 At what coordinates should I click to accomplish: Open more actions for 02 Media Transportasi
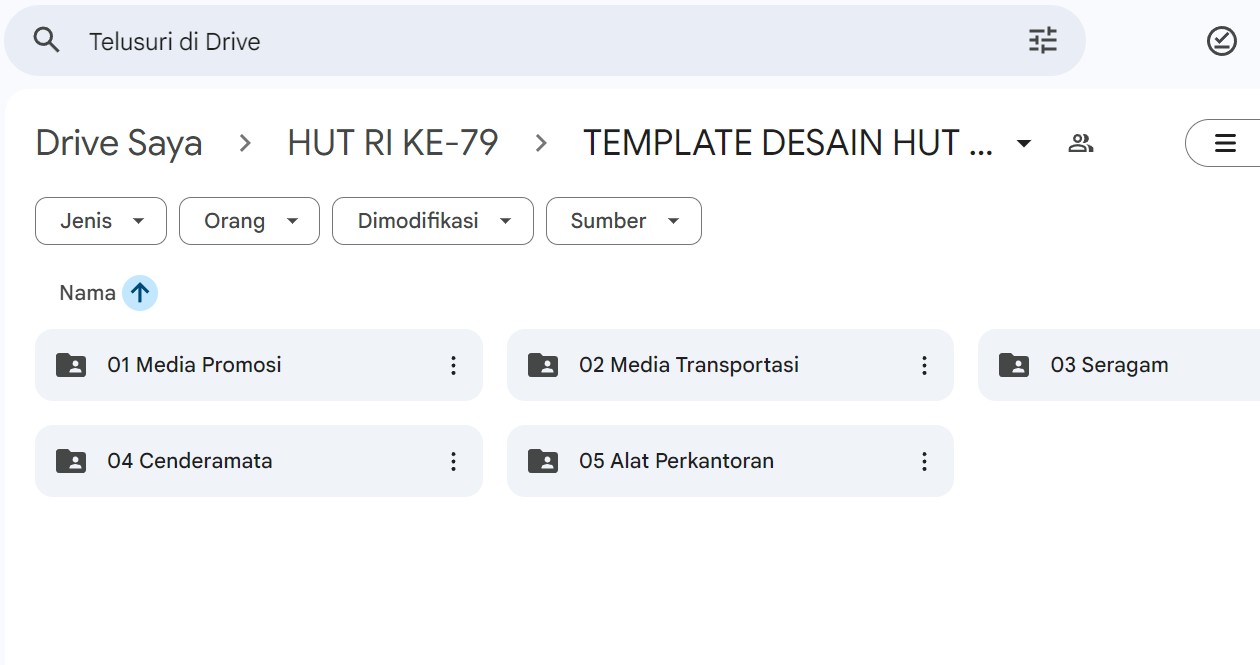coord(924,365)
